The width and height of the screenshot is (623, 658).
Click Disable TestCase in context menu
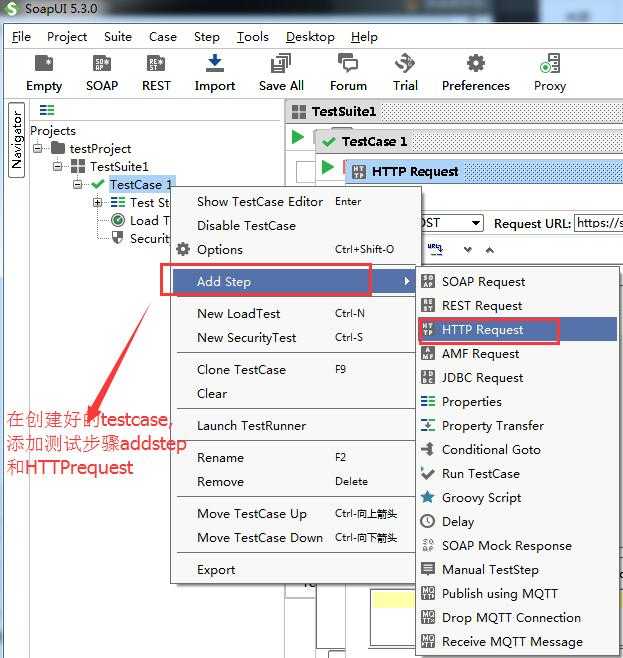pos(295,225)
